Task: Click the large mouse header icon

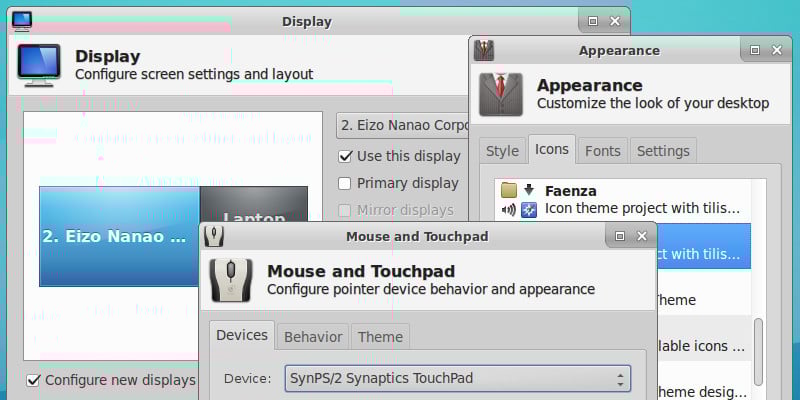Action: click(231, 280)
